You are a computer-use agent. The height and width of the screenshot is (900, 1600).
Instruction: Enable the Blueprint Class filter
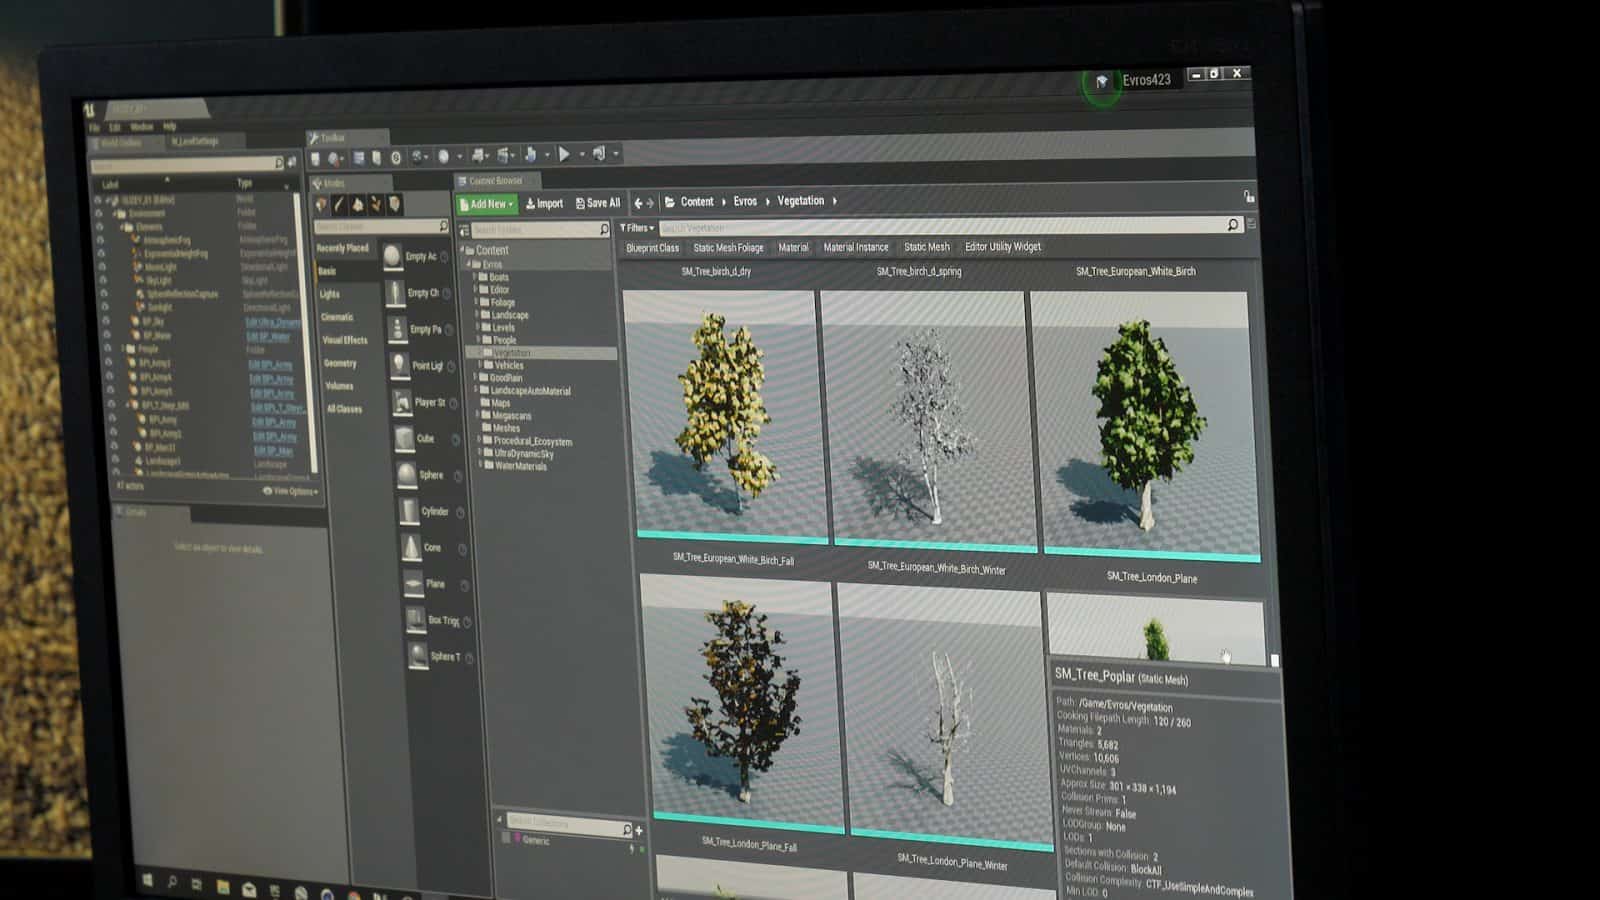tap(652, 248)
